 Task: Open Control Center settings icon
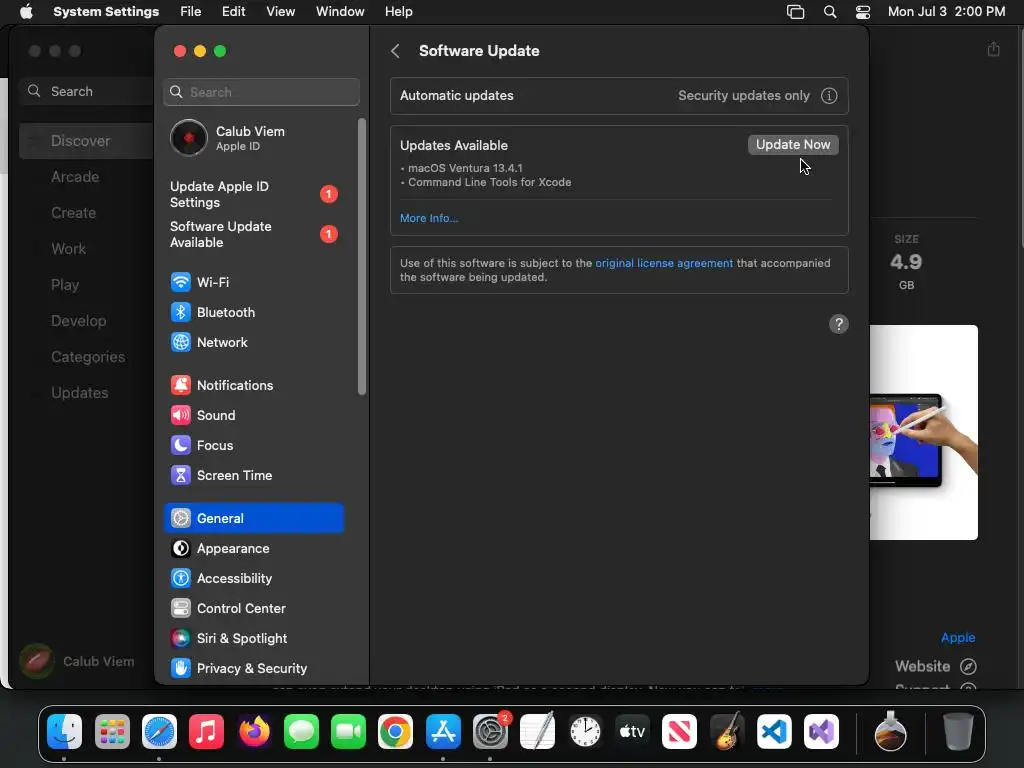coord(181,609)
